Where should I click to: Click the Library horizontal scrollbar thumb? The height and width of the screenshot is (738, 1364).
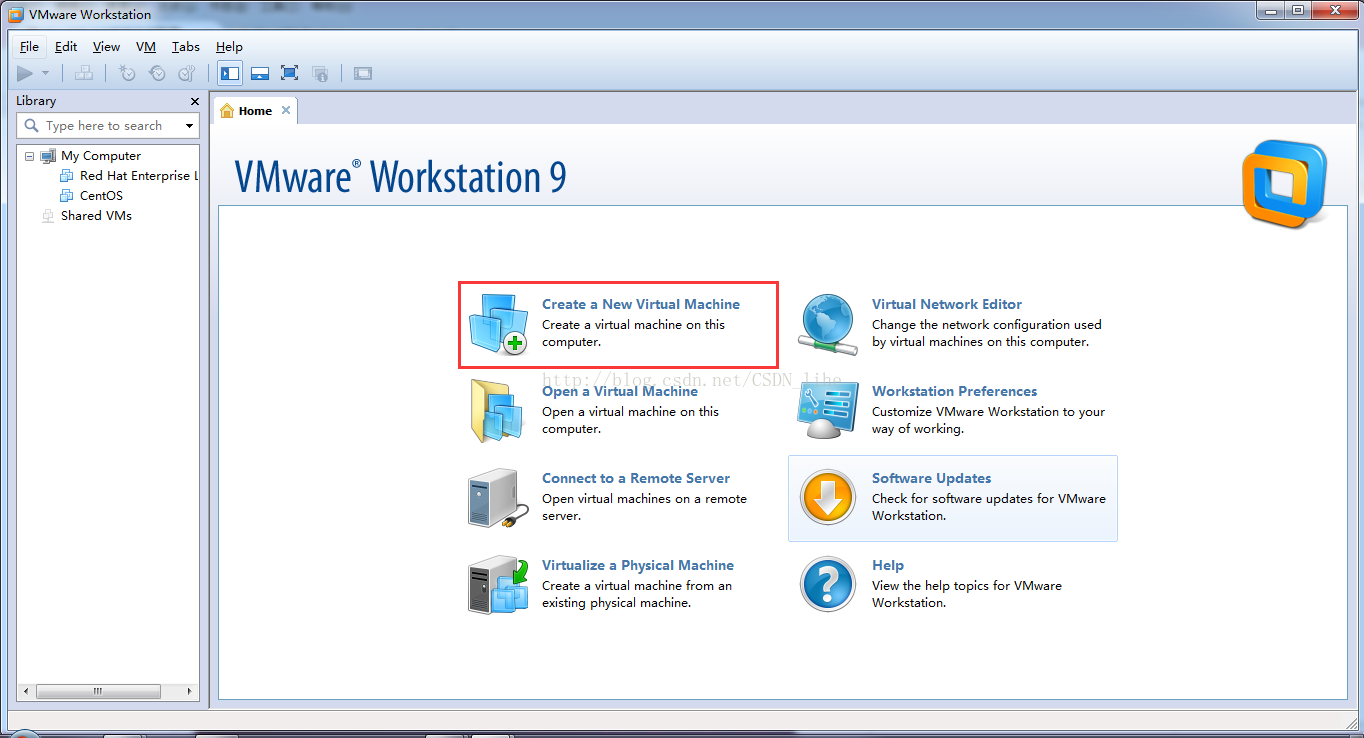click(x=97, y=691)
